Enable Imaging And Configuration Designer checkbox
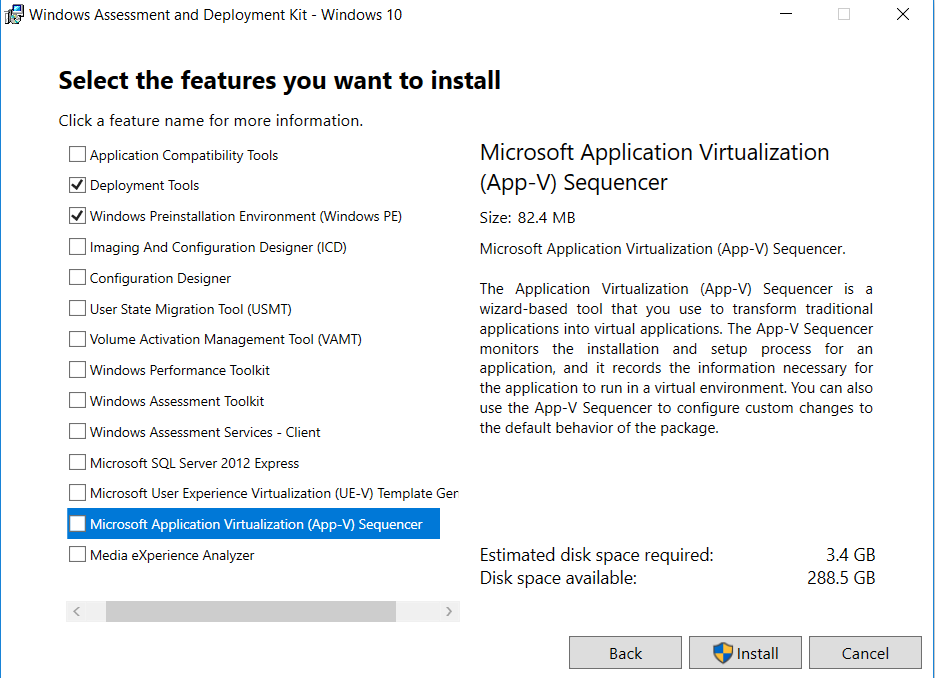The image size is (935, 678). [x=77, y=247]
